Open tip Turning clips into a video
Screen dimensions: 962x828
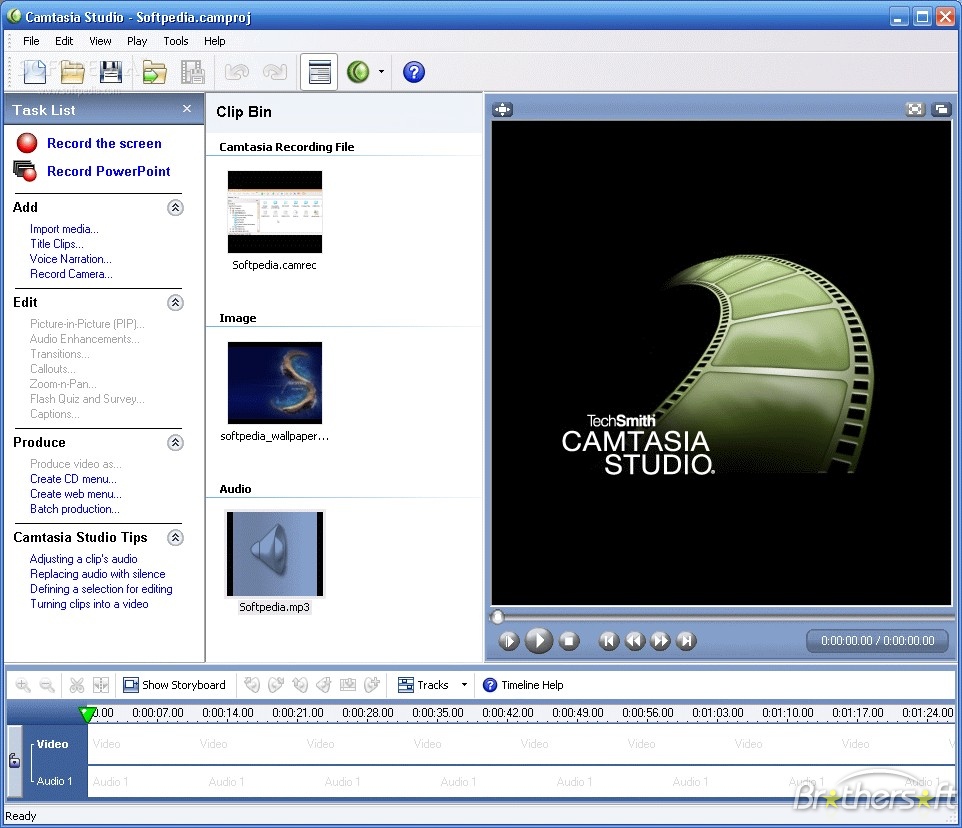89,604
